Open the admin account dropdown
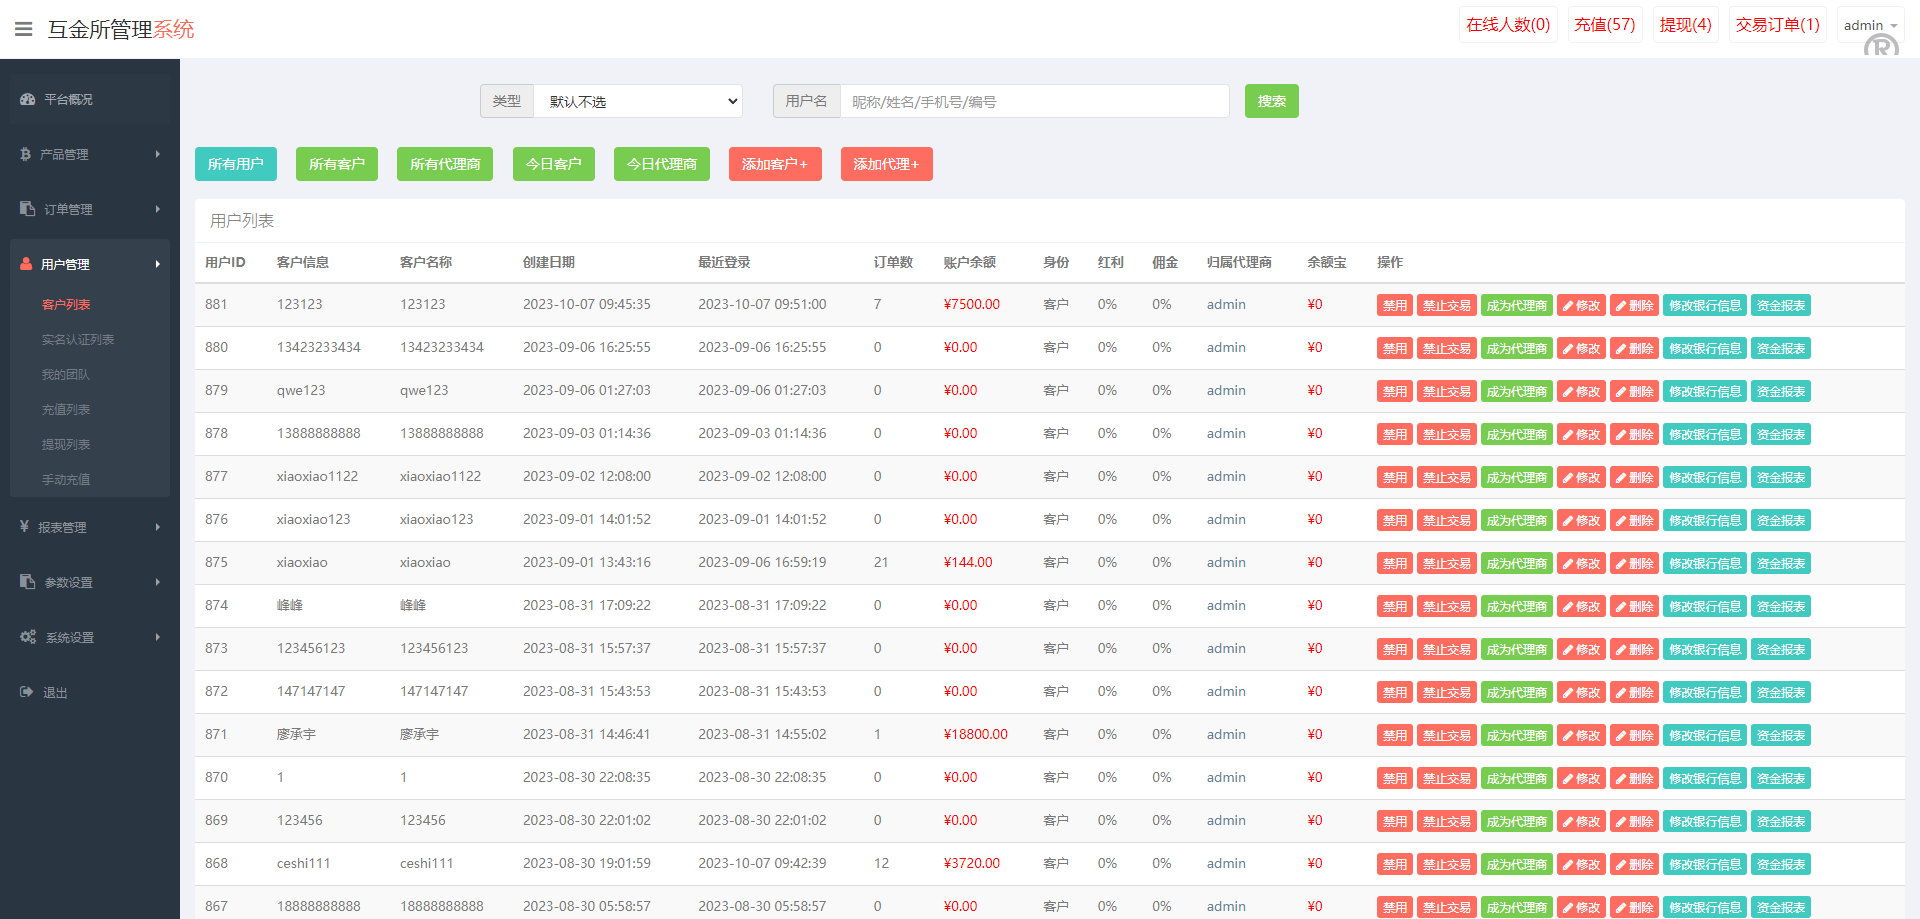This screenshot has width=1920, height=919. pyautogui.click(x=1869, y=25)
